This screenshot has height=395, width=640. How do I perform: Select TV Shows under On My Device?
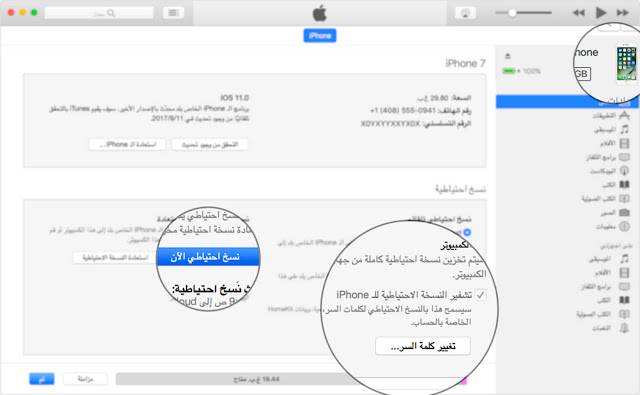(605, 287)
